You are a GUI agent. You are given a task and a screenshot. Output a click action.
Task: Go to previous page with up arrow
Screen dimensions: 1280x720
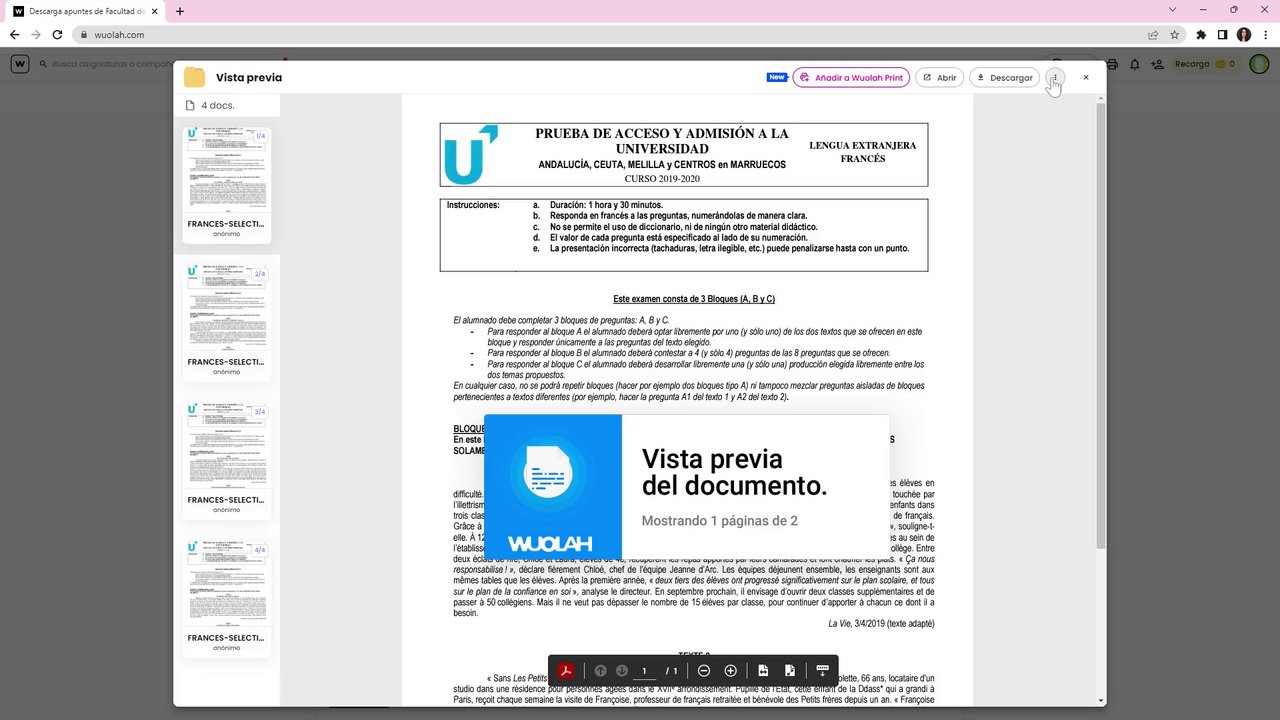pyautogui.click(x=601, y=670)
